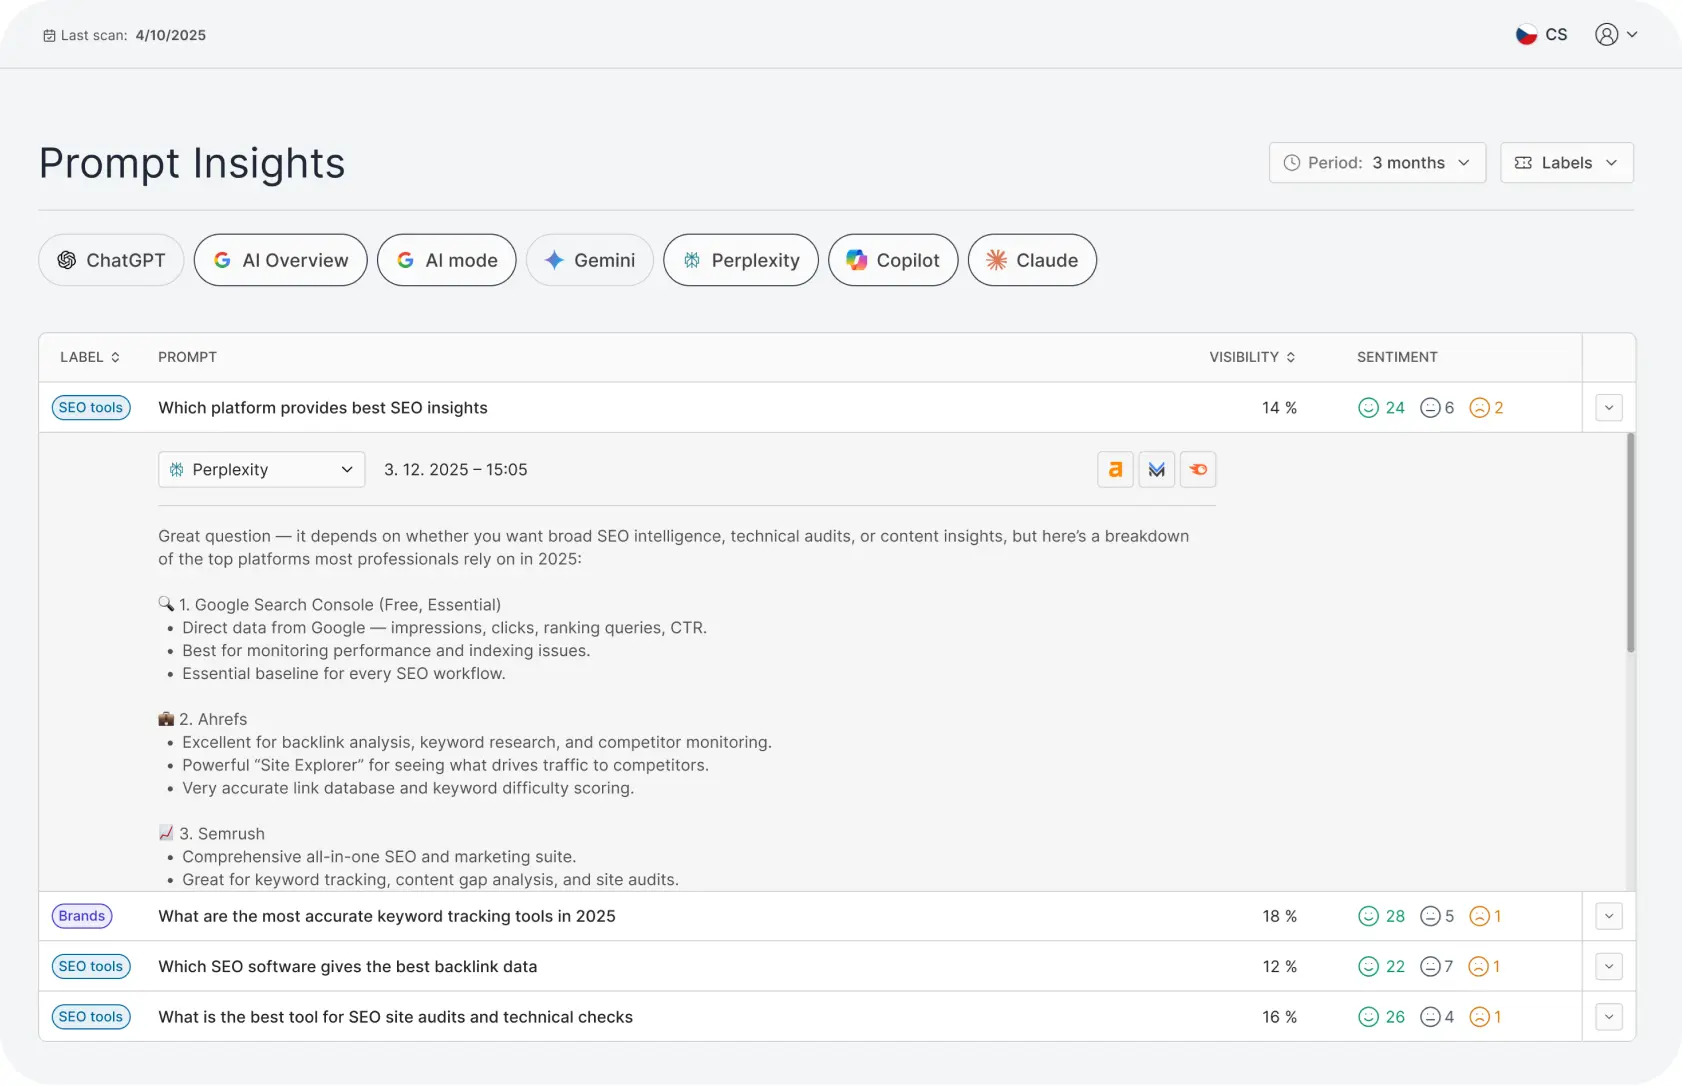This screenshot has height=1086, width=1682.
Task: Open the Labels dropdown
Action: click(x=1566, y=163)
